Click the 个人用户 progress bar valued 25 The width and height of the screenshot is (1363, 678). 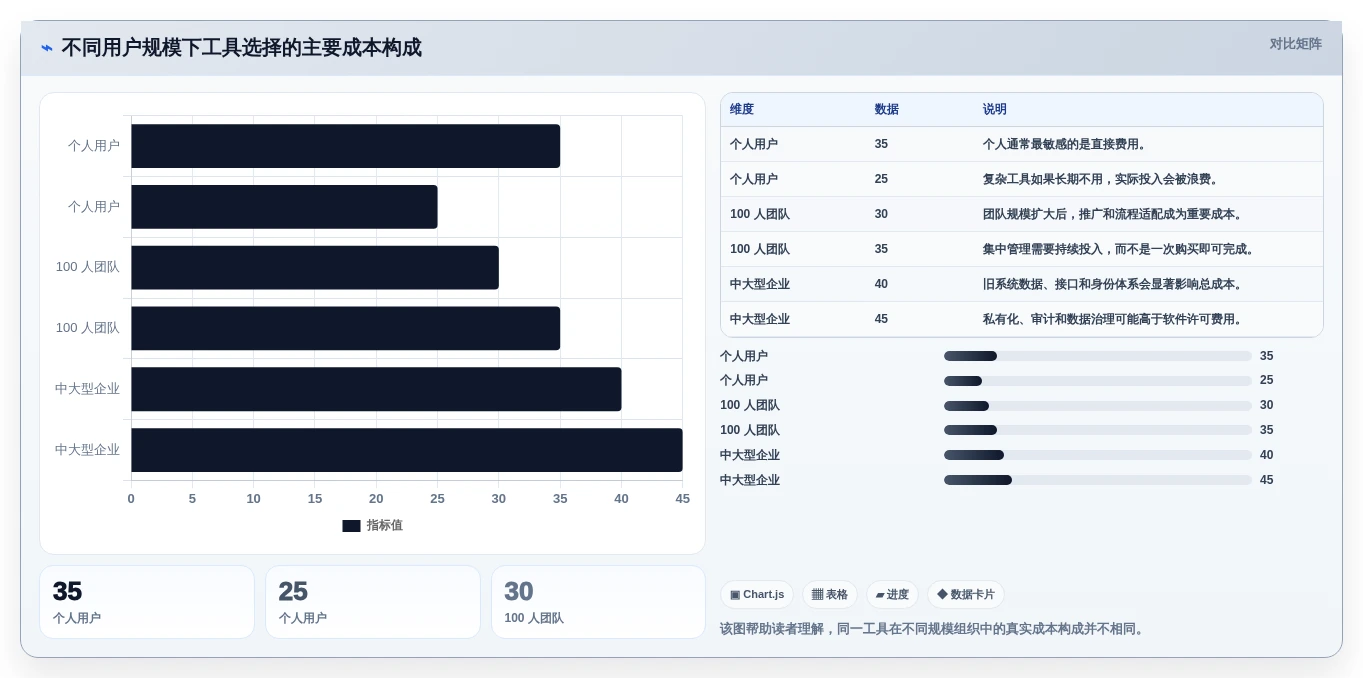[1097, 381]
